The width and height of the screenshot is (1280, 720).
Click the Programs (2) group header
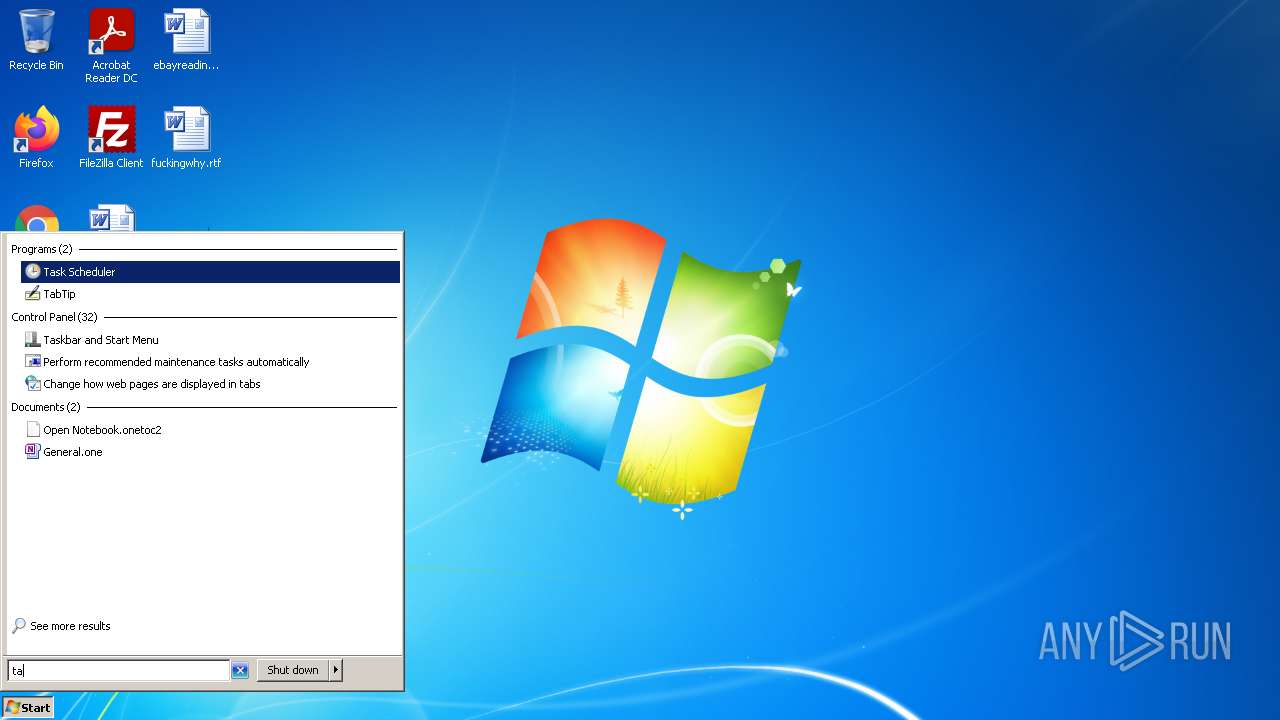42,249
